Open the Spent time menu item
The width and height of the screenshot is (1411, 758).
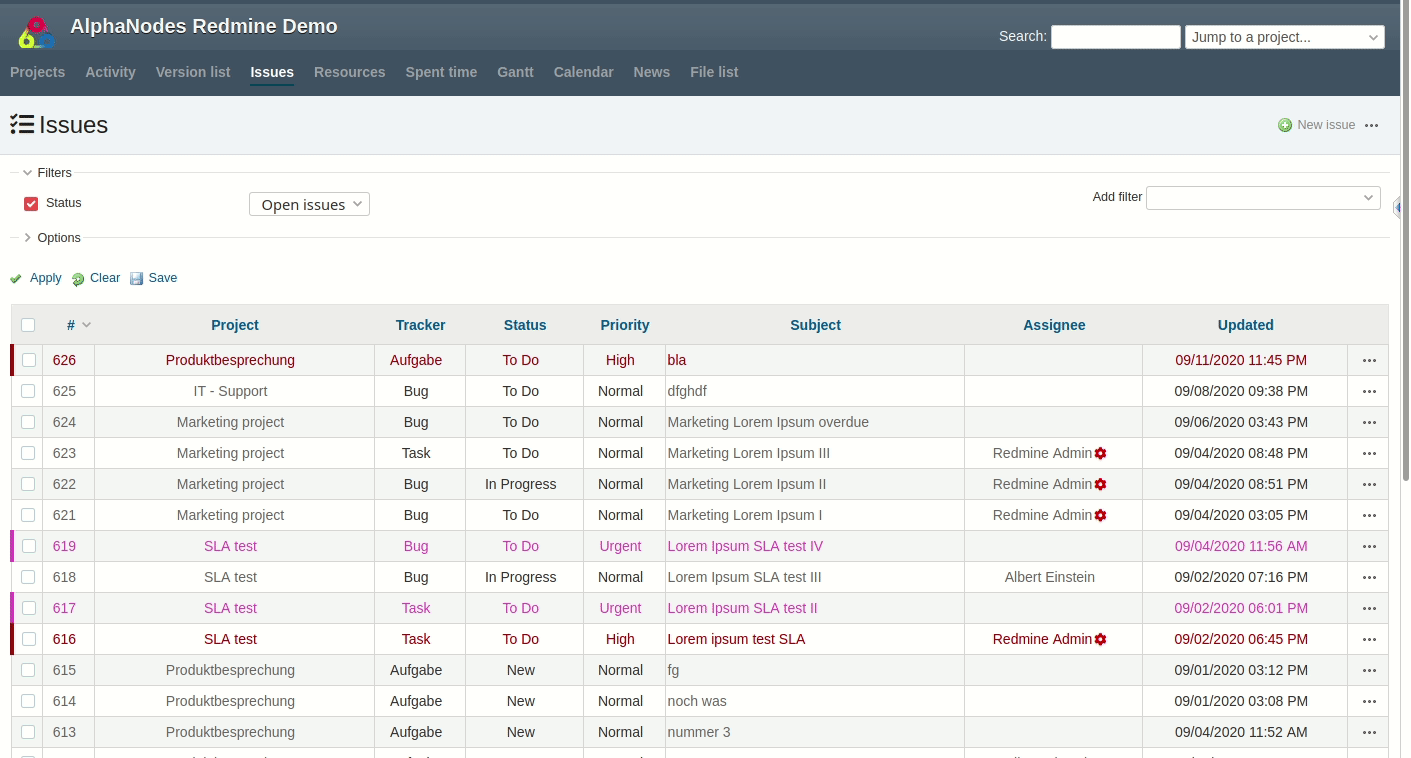(x=441, y=72)
